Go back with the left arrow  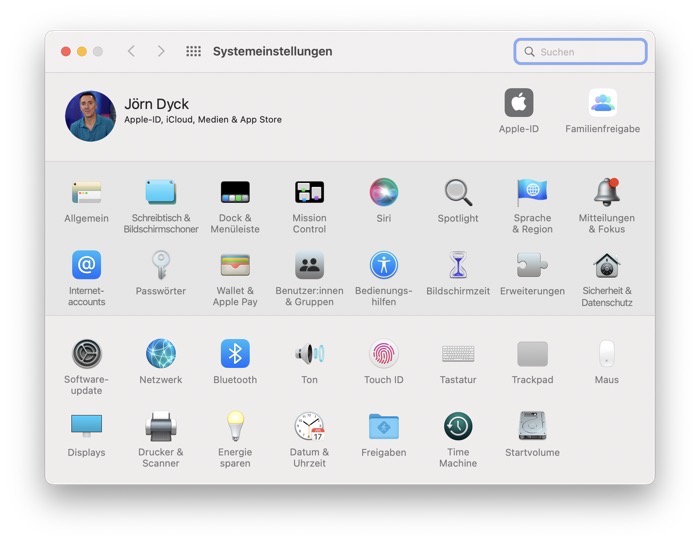click(131, 51)
